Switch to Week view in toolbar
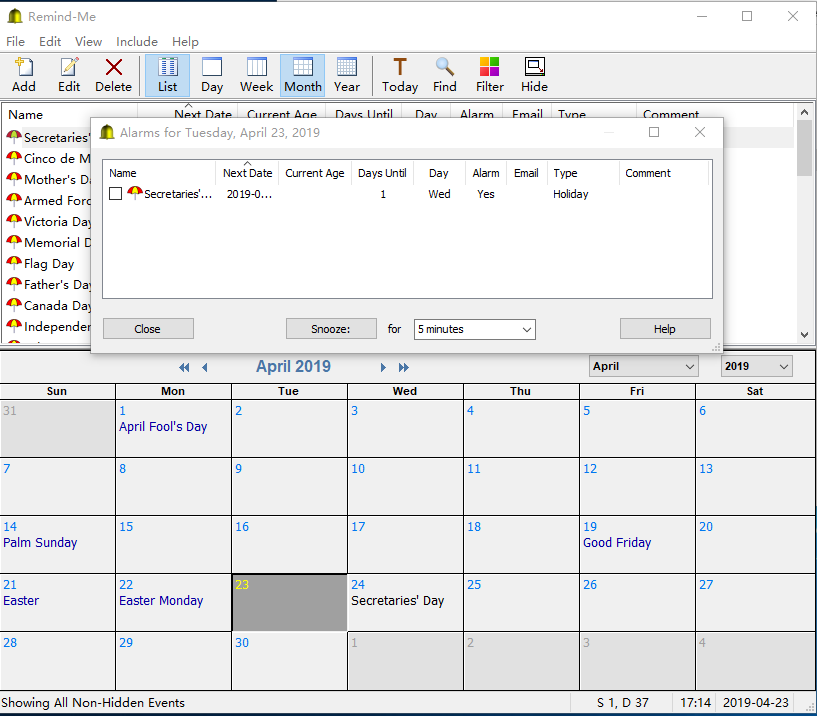817x716 pixels. [x=256, y=75]
